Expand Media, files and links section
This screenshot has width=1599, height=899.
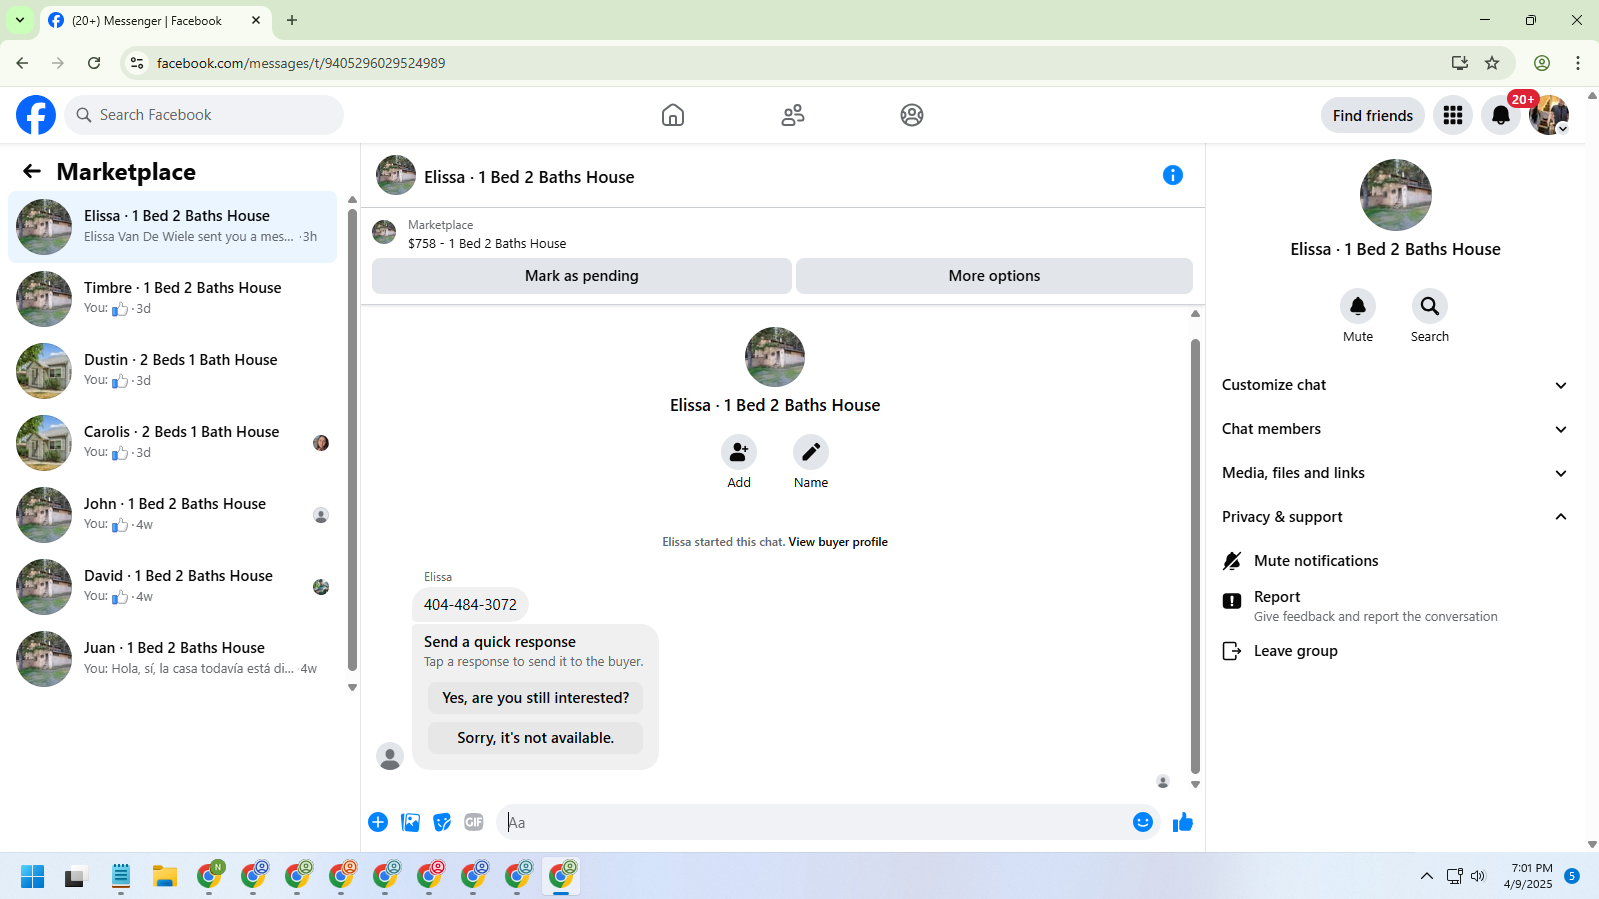pyautogui.click(x=1395, y=473)
